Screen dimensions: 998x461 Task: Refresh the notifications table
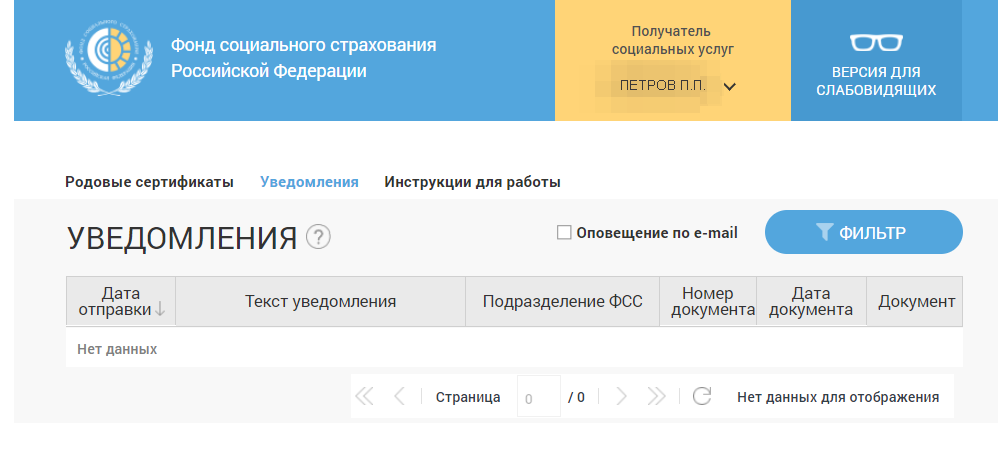point(702,397)
